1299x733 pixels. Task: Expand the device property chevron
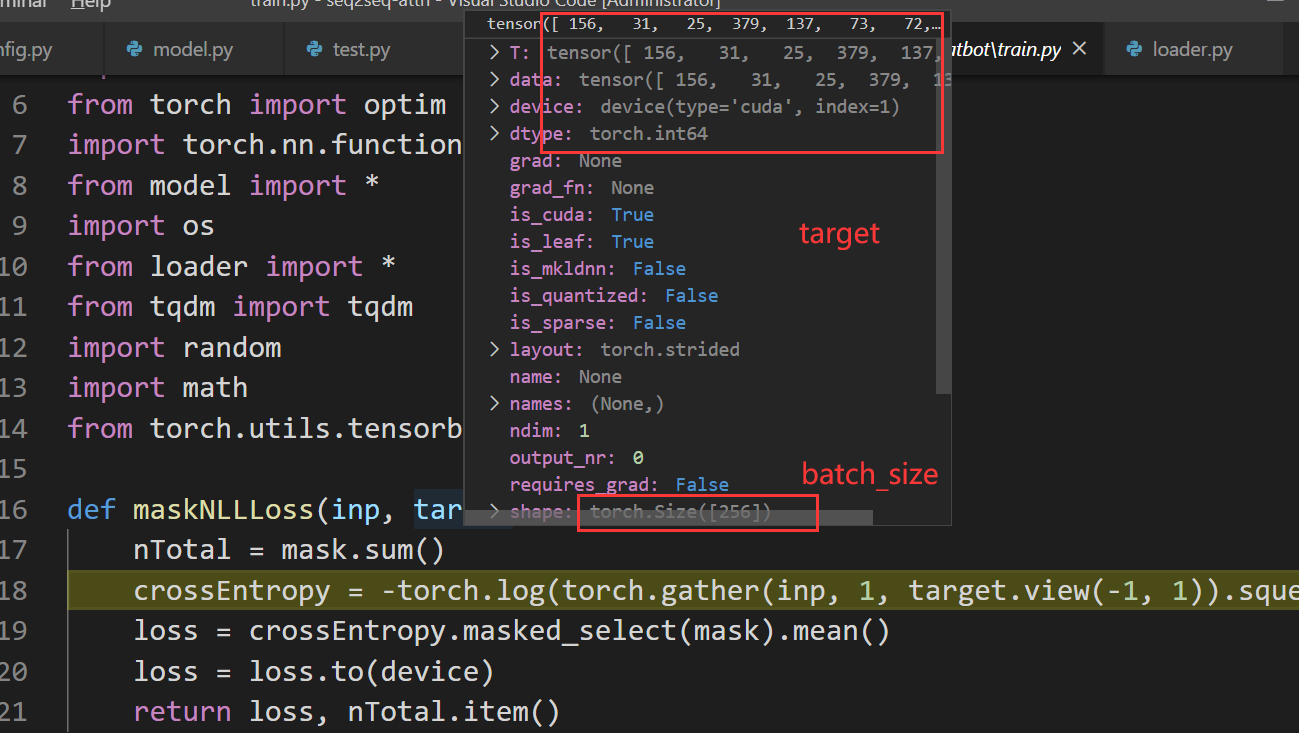click(x=494, y=107)
